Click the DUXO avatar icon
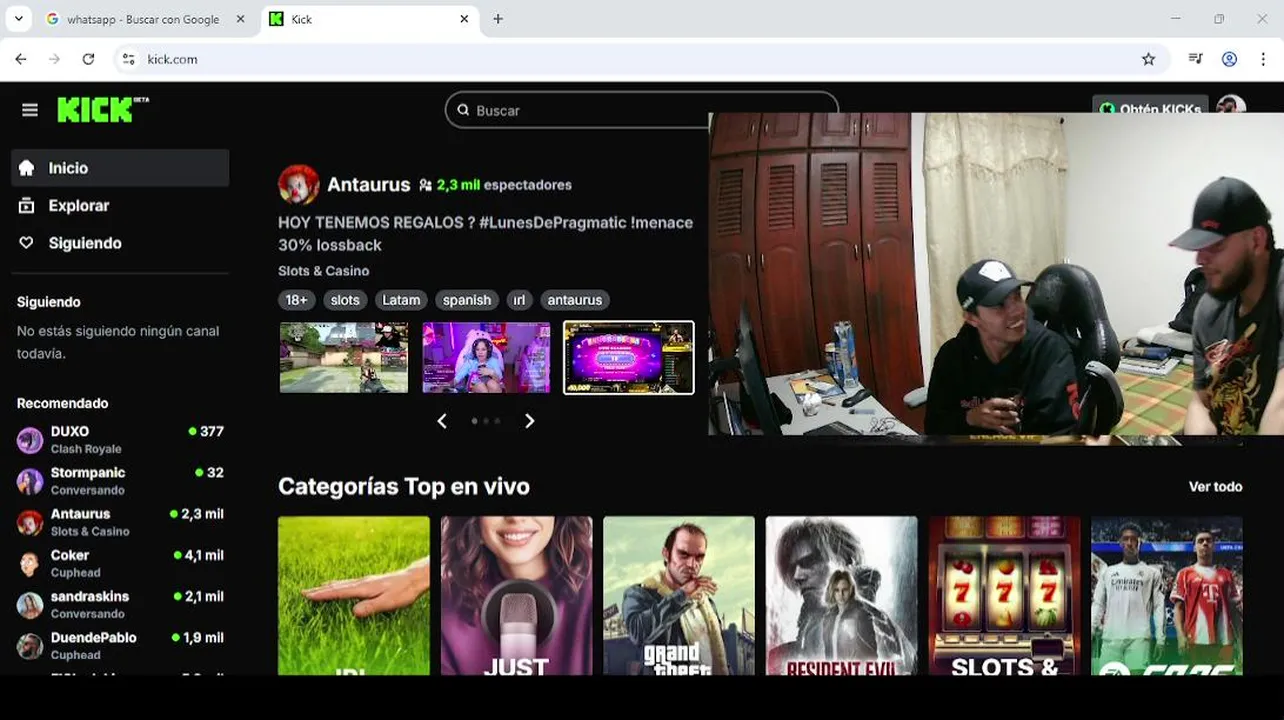This screenshot has width=1284, height=720. (30, 440)
